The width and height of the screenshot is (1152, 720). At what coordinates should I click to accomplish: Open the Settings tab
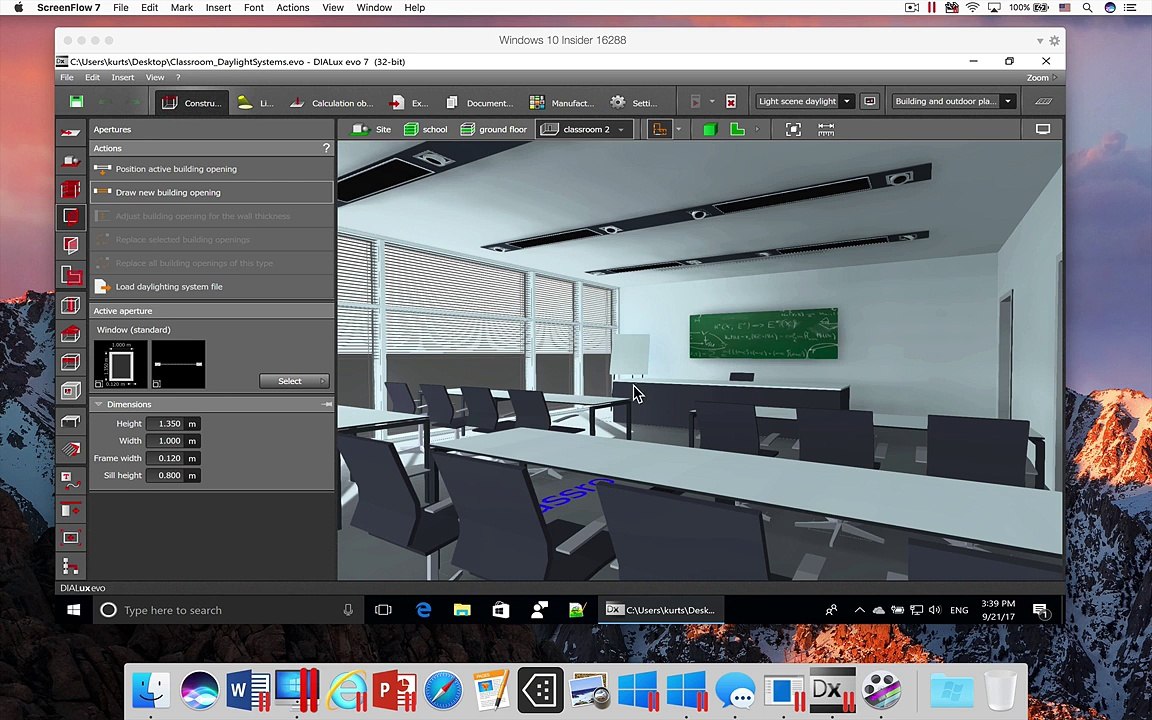[634, 103]
